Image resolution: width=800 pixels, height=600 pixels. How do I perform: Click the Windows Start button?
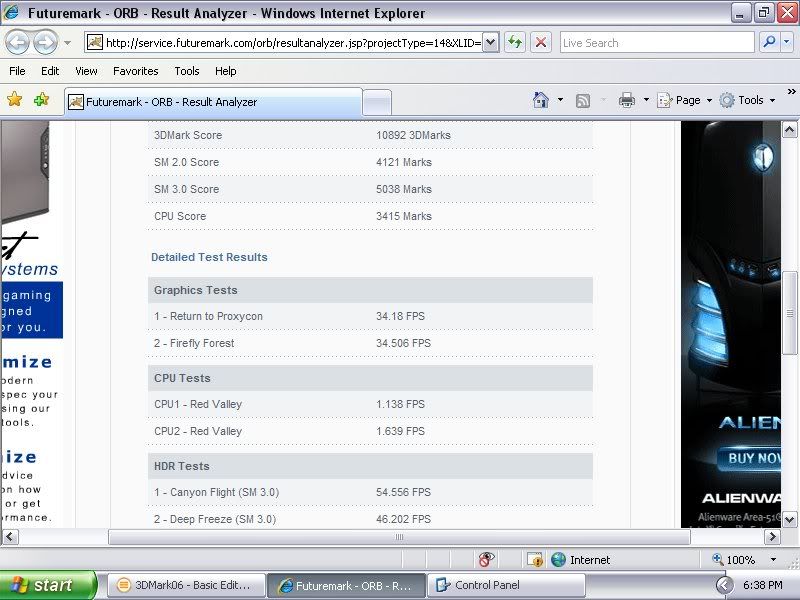(46, 585)
